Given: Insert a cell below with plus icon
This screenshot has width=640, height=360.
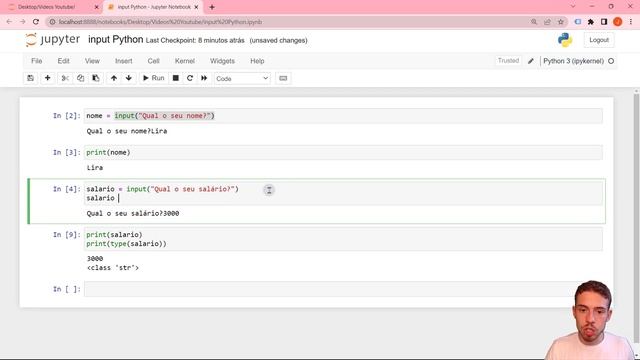Looking at the screenshot, I should [x=47, y=78].
